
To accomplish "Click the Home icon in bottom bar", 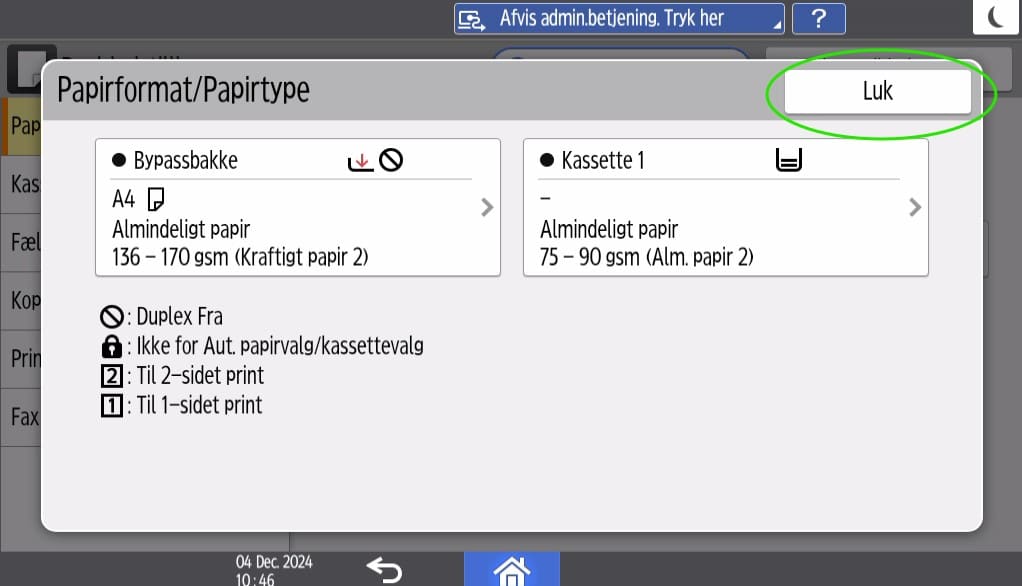I will click(511, 569).
